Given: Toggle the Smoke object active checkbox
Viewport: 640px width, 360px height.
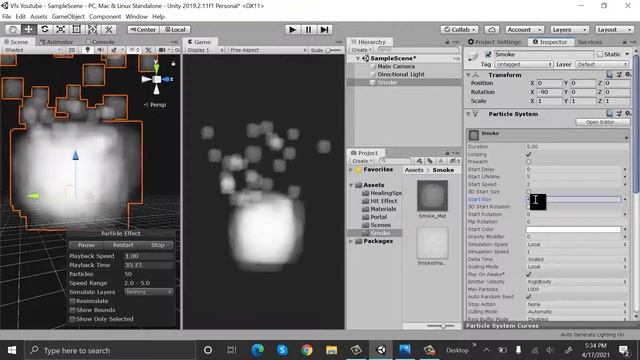Looking at the screenshot, I should coord(488,54).
